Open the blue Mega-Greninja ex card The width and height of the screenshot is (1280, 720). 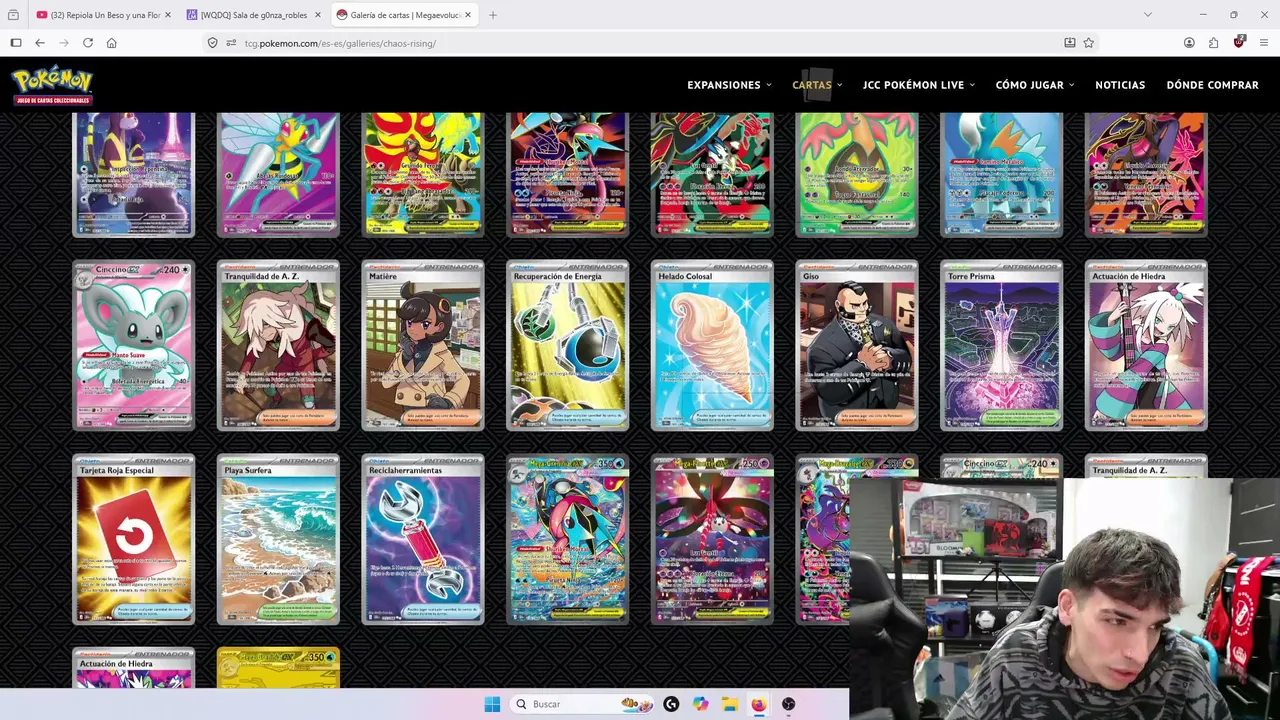568,540
